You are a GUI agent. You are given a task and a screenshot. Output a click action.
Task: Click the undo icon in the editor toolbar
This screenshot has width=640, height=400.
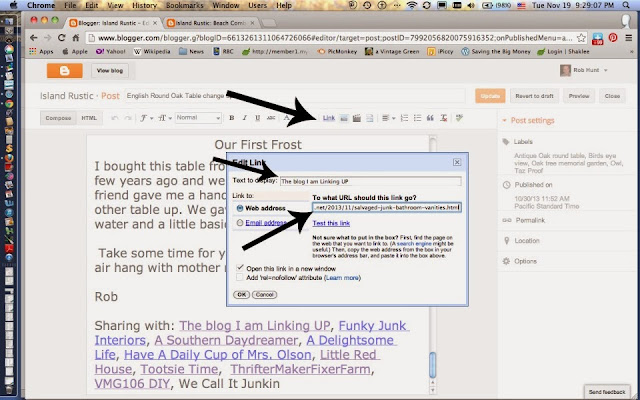pyautogui.click(x=115, y=118)
